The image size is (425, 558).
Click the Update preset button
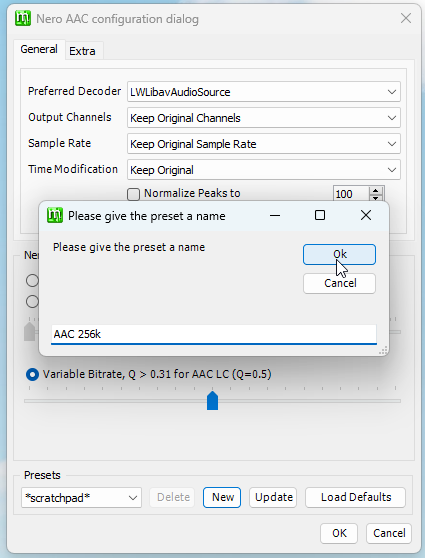click(x=273, y=497)
